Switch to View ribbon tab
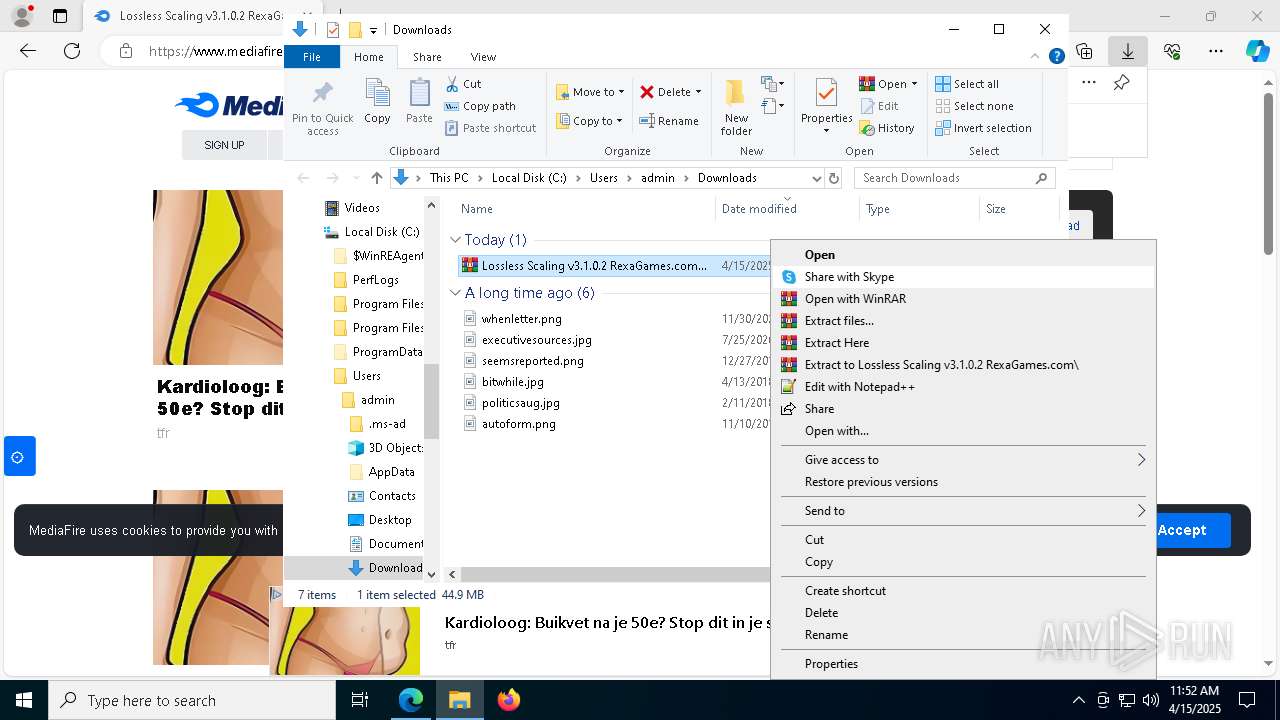Screen dimensions: 1280x720 pos(483,57)
